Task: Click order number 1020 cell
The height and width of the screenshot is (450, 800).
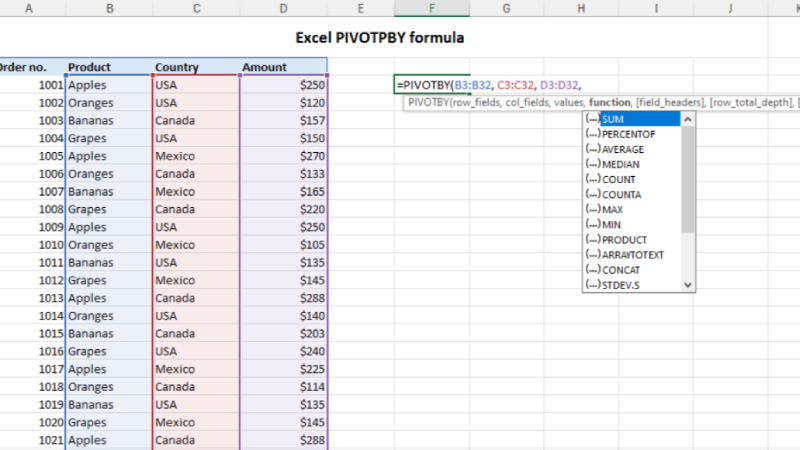Action: [x=33, y=422]
